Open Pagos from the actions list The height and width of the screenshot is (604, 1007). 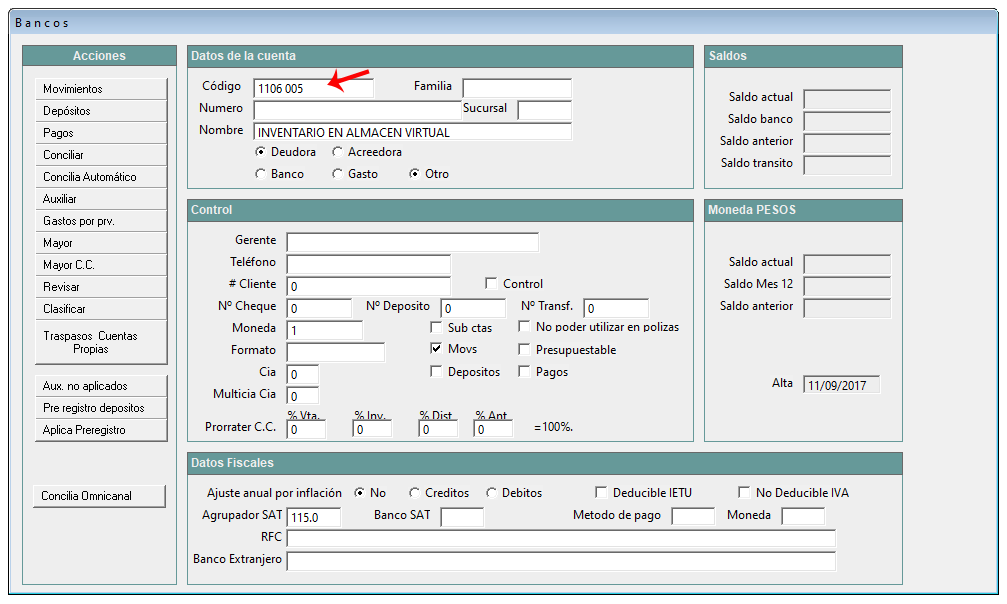(101, 132)
